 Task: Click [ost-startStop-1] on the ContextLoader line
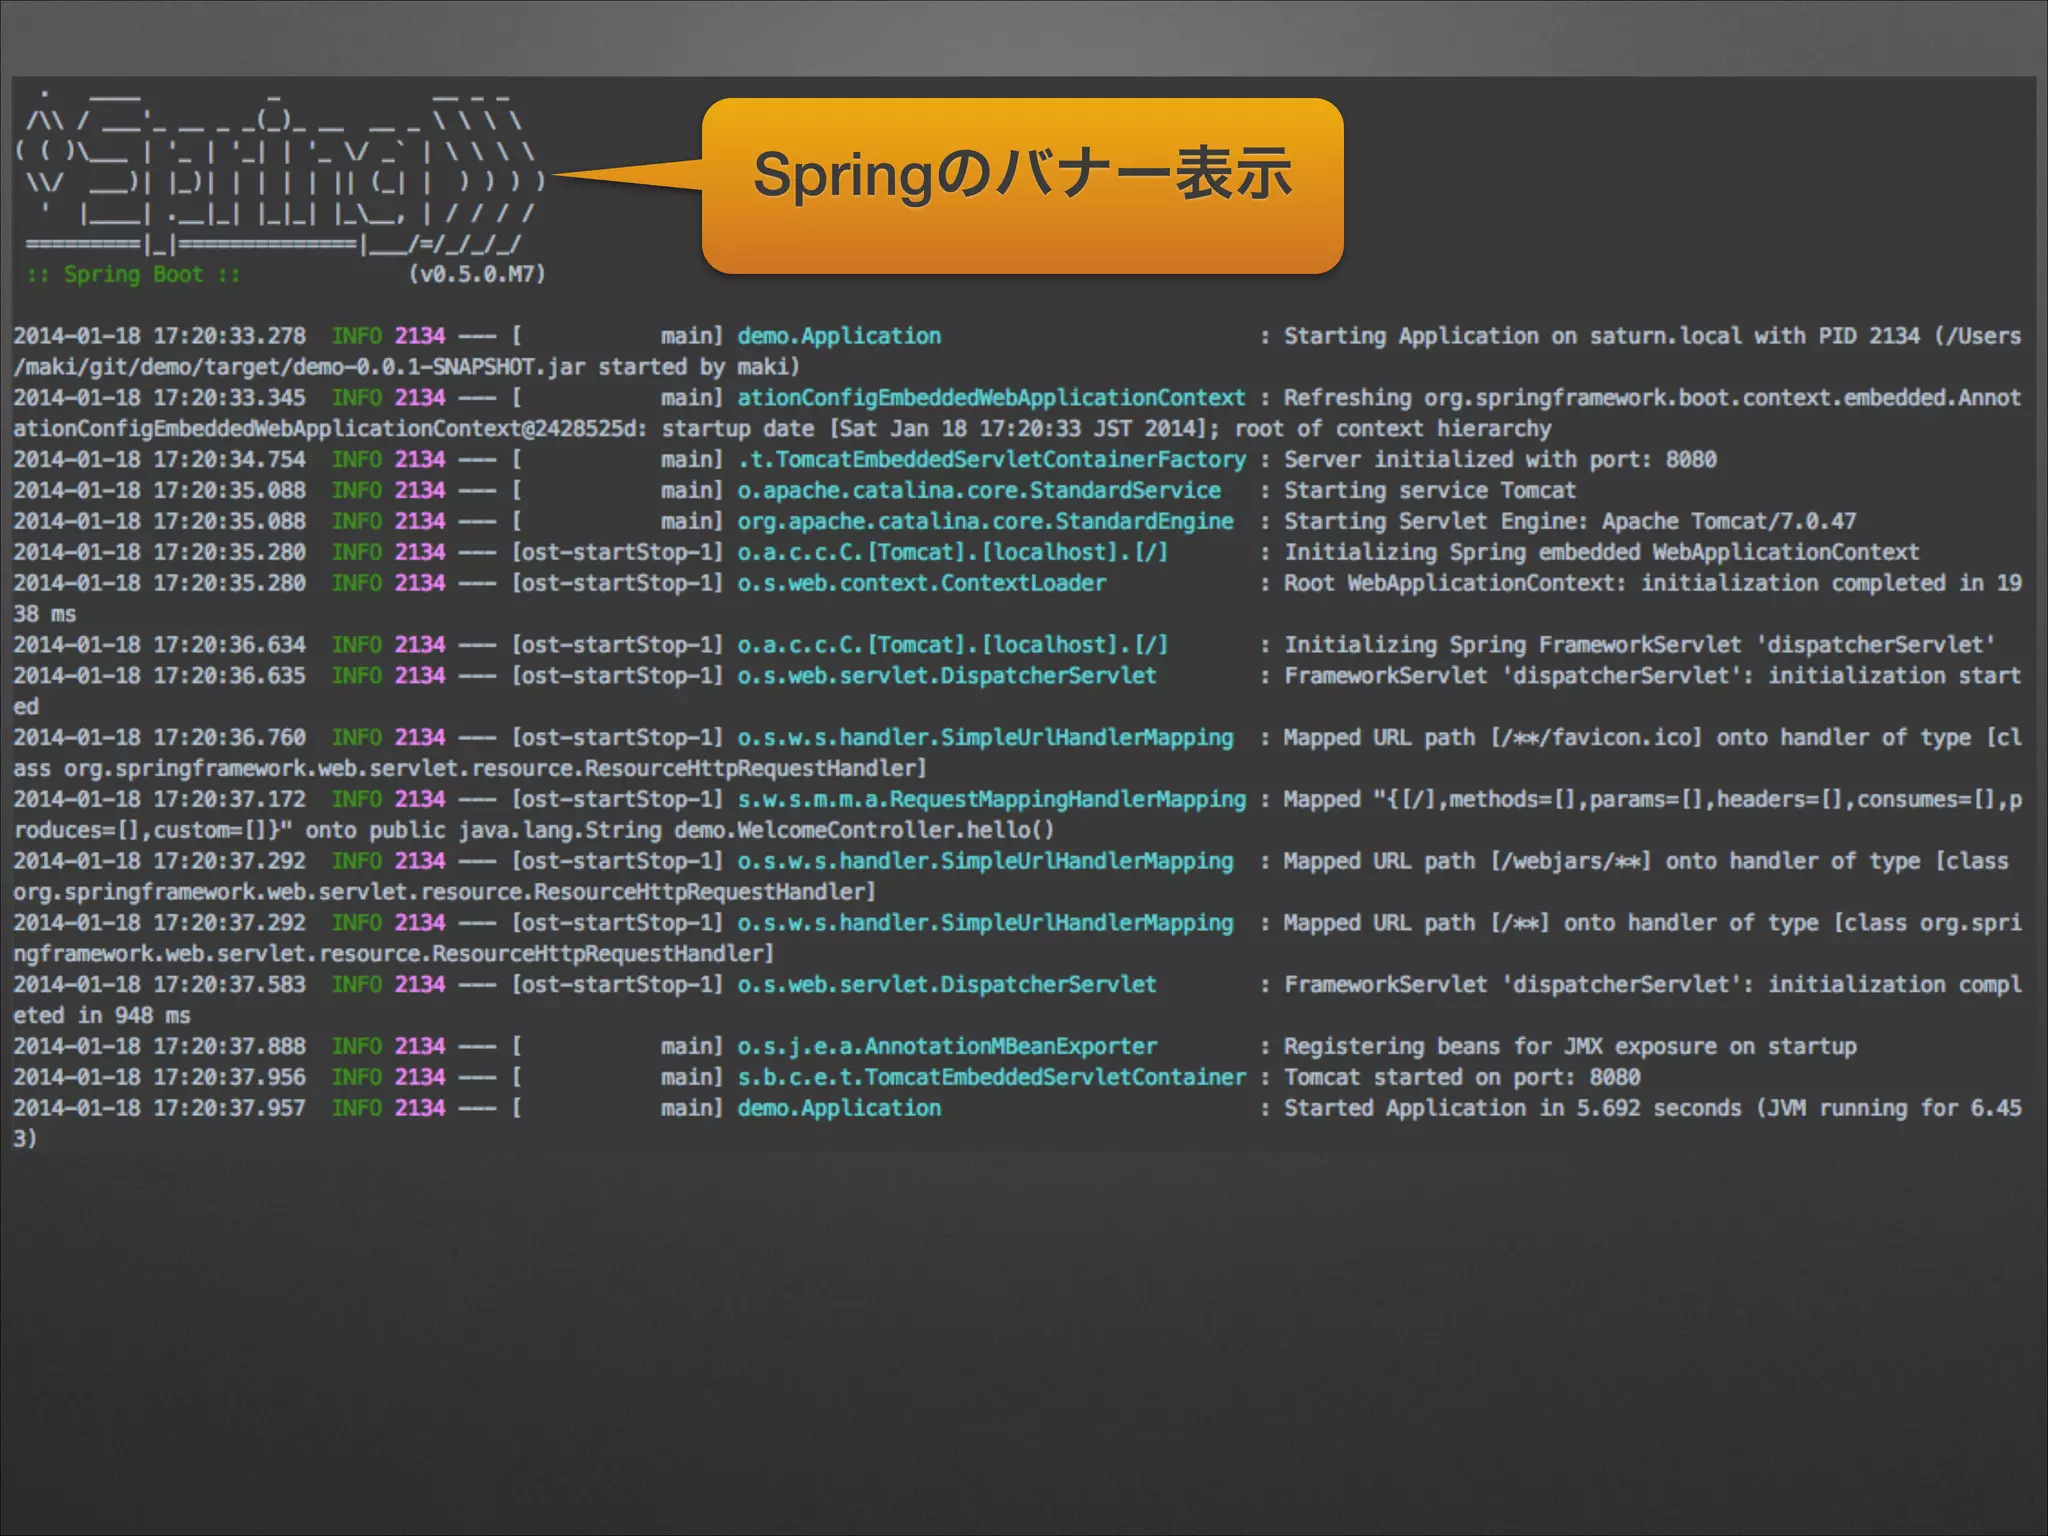click(x=617, y=584)
